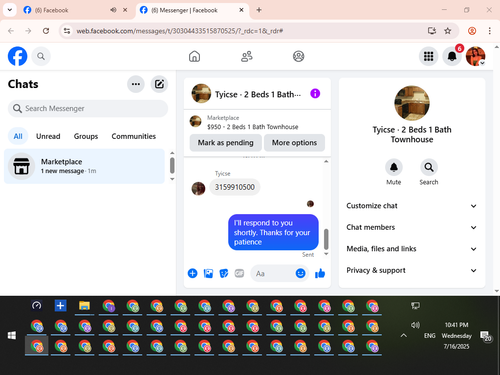Open more actions plus icon in composer
Viewport: 500px width, 375px height.
(193, 273)
